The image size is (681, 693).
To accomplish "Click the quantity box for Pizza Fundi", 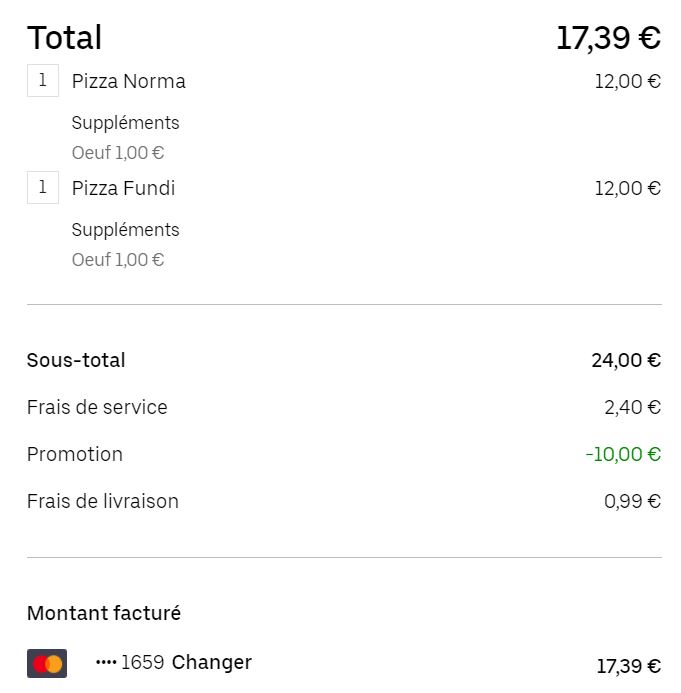I will coord(43,187).
